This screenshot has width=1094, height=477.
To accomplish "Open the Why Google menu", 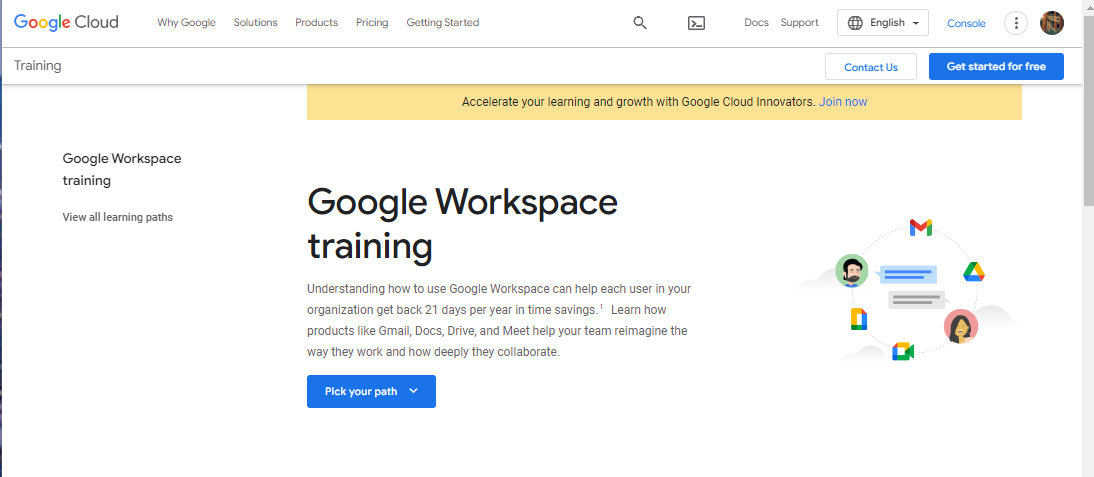I will [186, 22].
